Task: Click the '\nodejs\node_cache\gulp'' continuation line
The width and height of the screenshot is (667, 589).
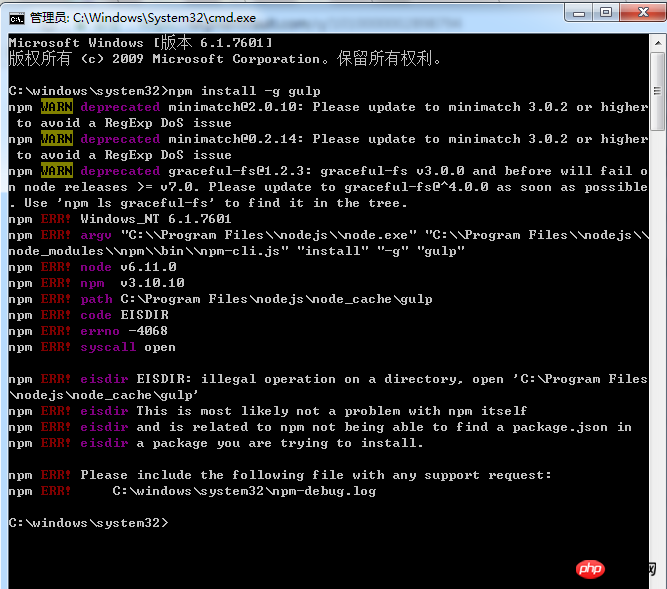Action: 104,395
